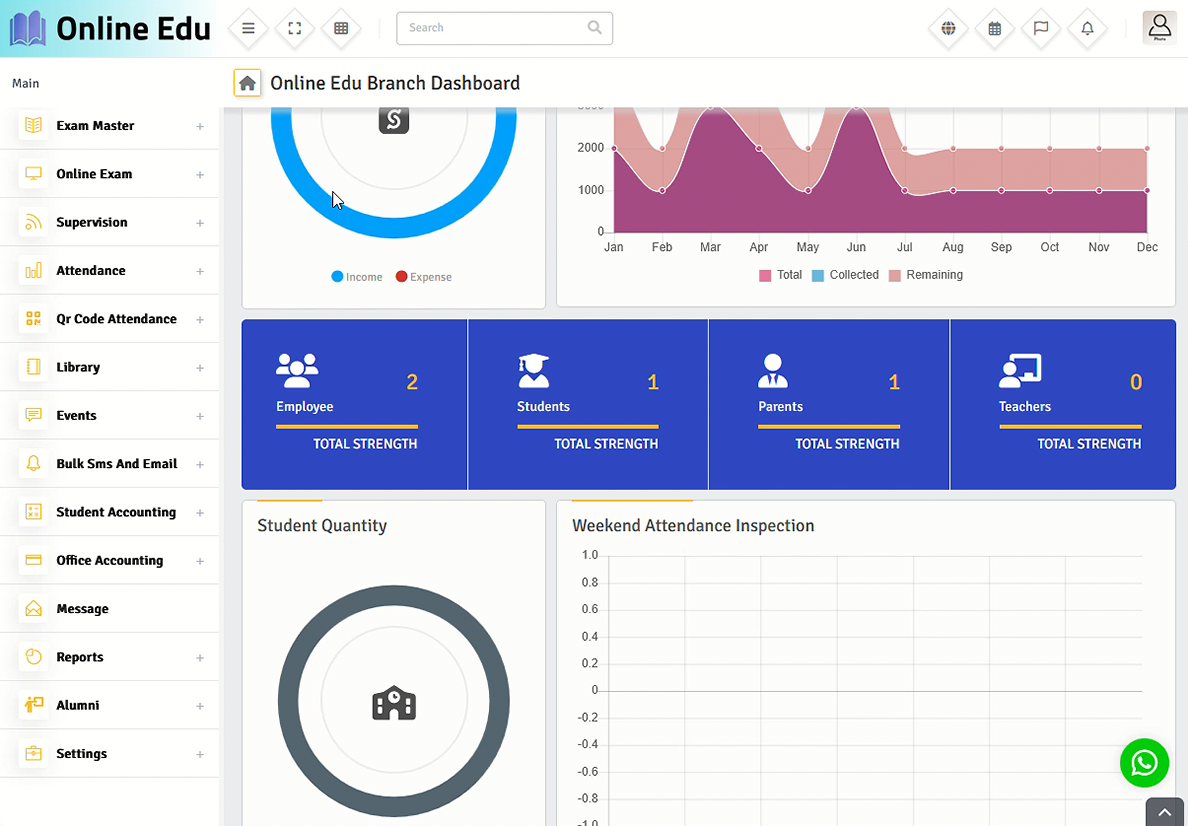This screenshot has height=826, width=1188.
Task: Click the green WhatsApp chat button
Action: pos(1144,763)
